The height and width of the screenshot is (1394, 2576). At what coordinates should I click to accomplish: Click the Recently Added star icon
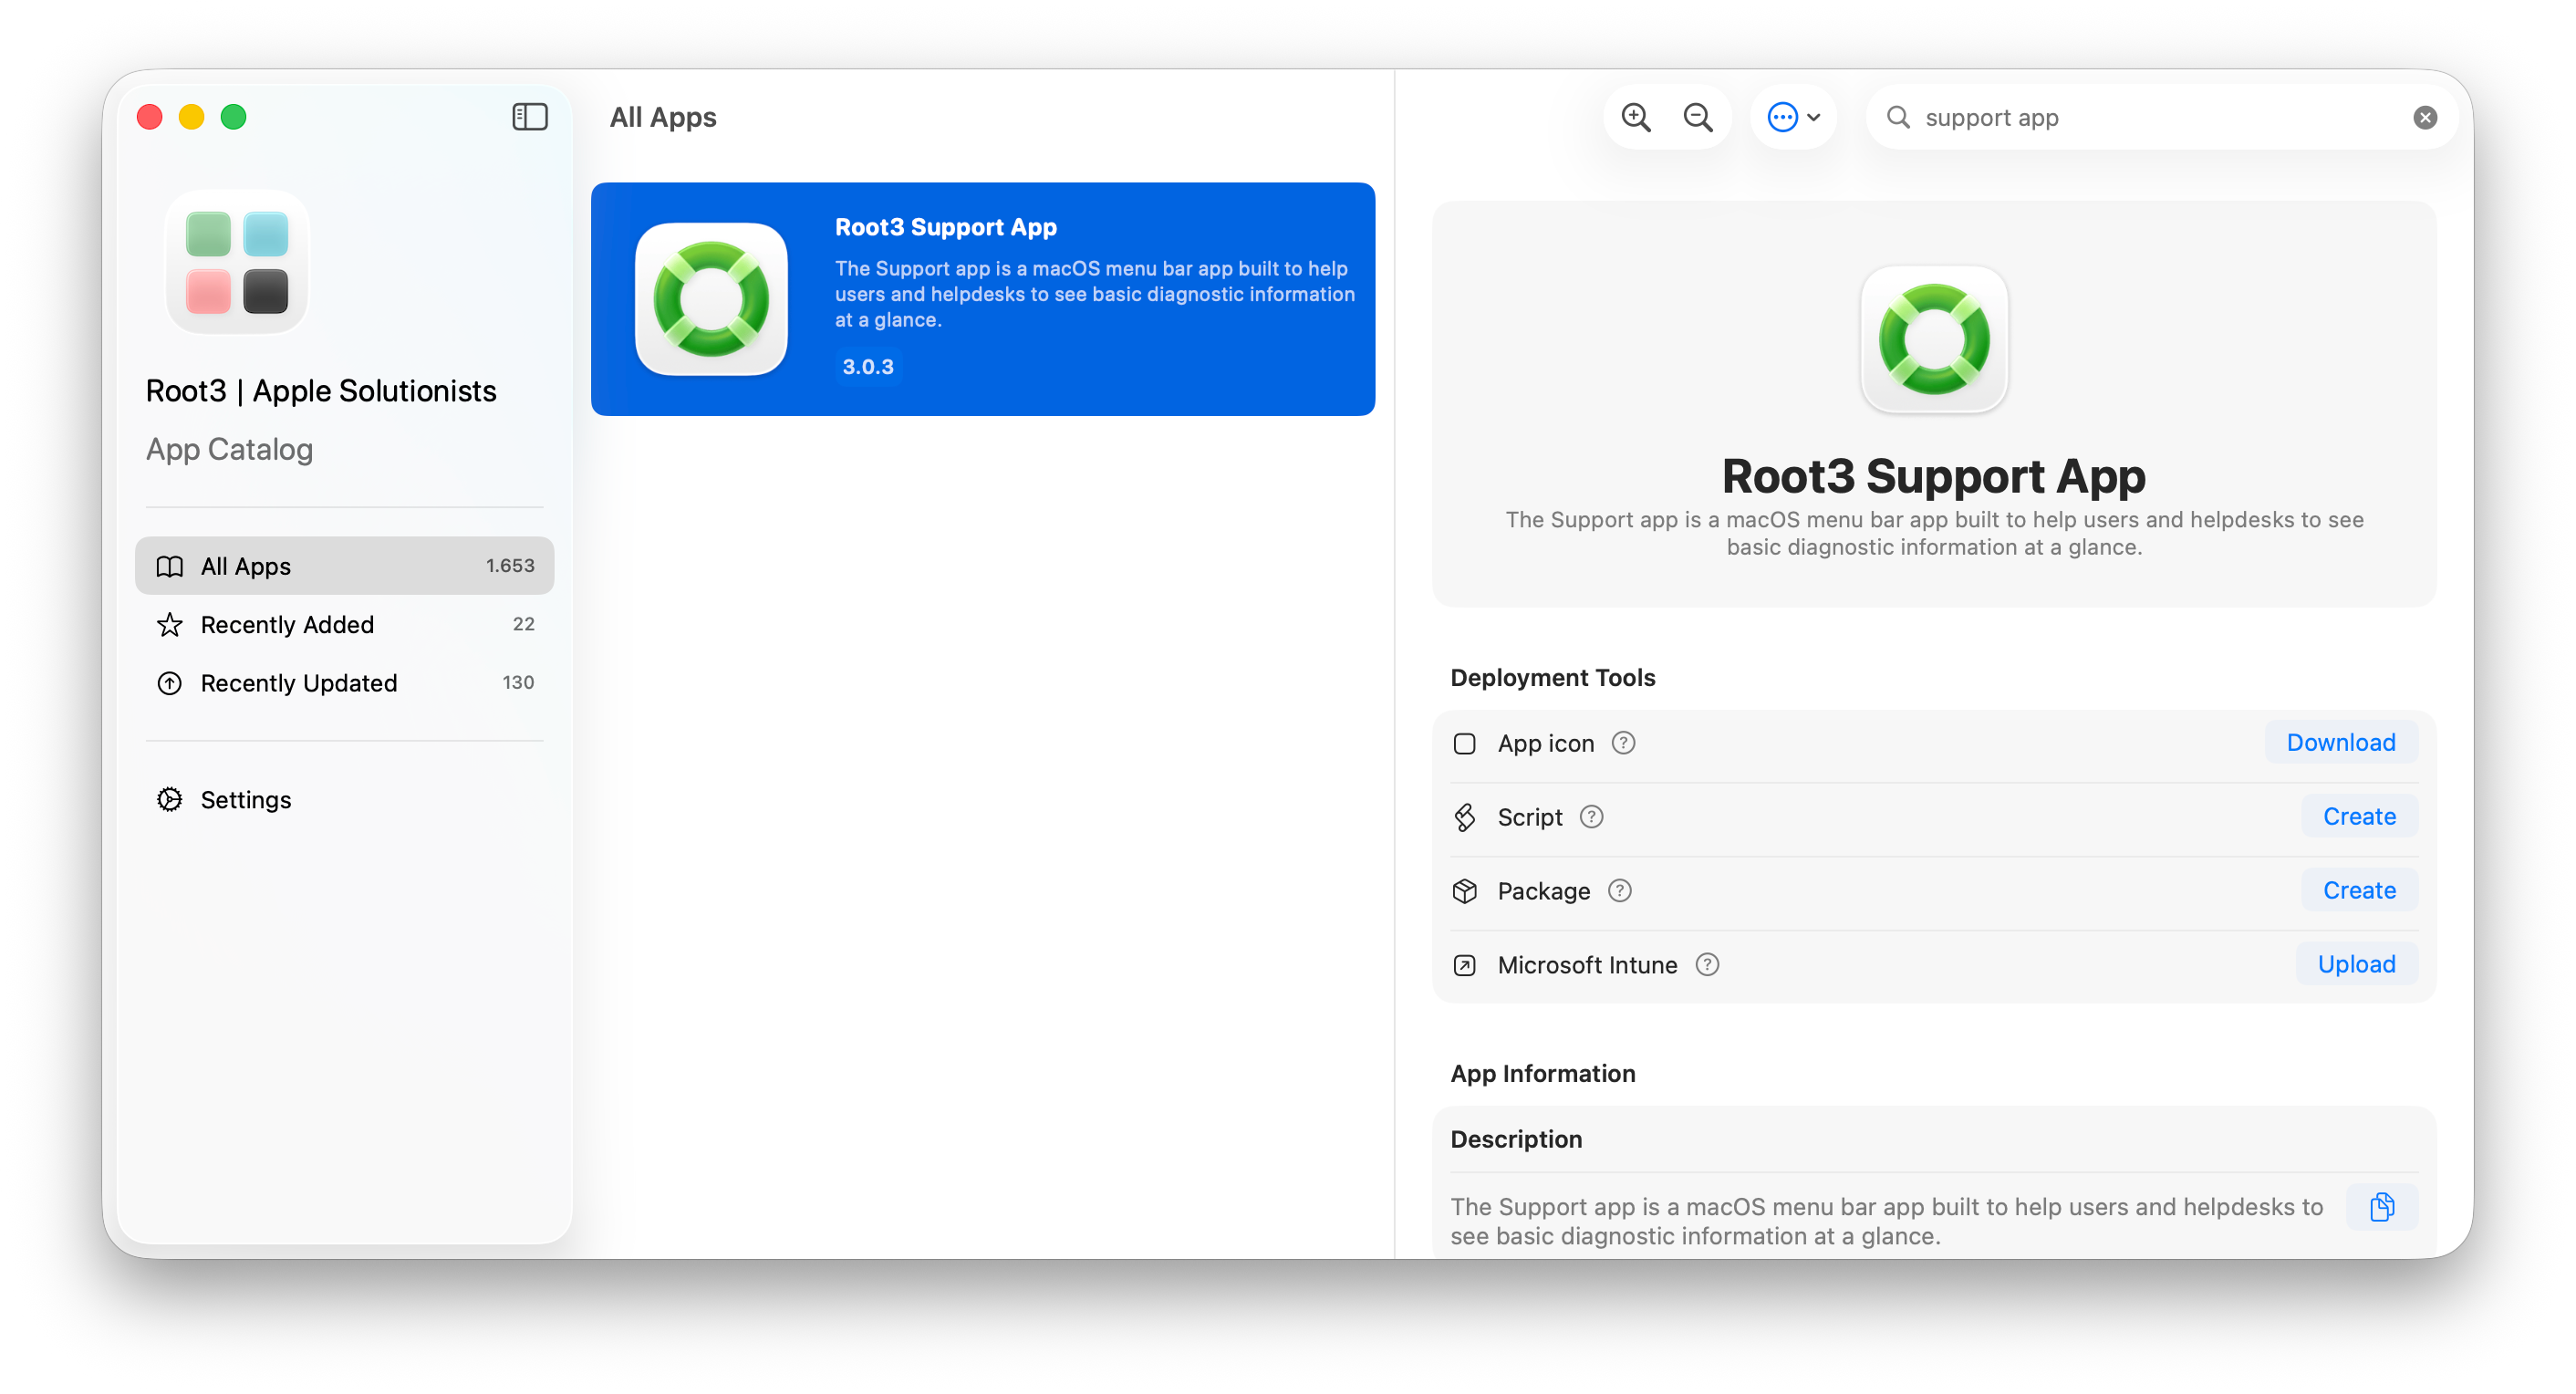[x=170, y=625]
